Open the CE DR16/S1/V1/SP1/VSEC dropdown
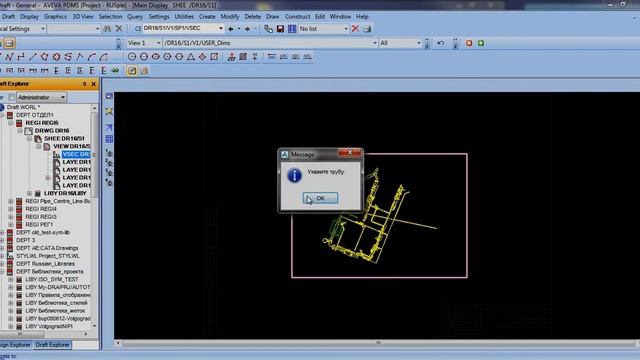 point(221,29)
